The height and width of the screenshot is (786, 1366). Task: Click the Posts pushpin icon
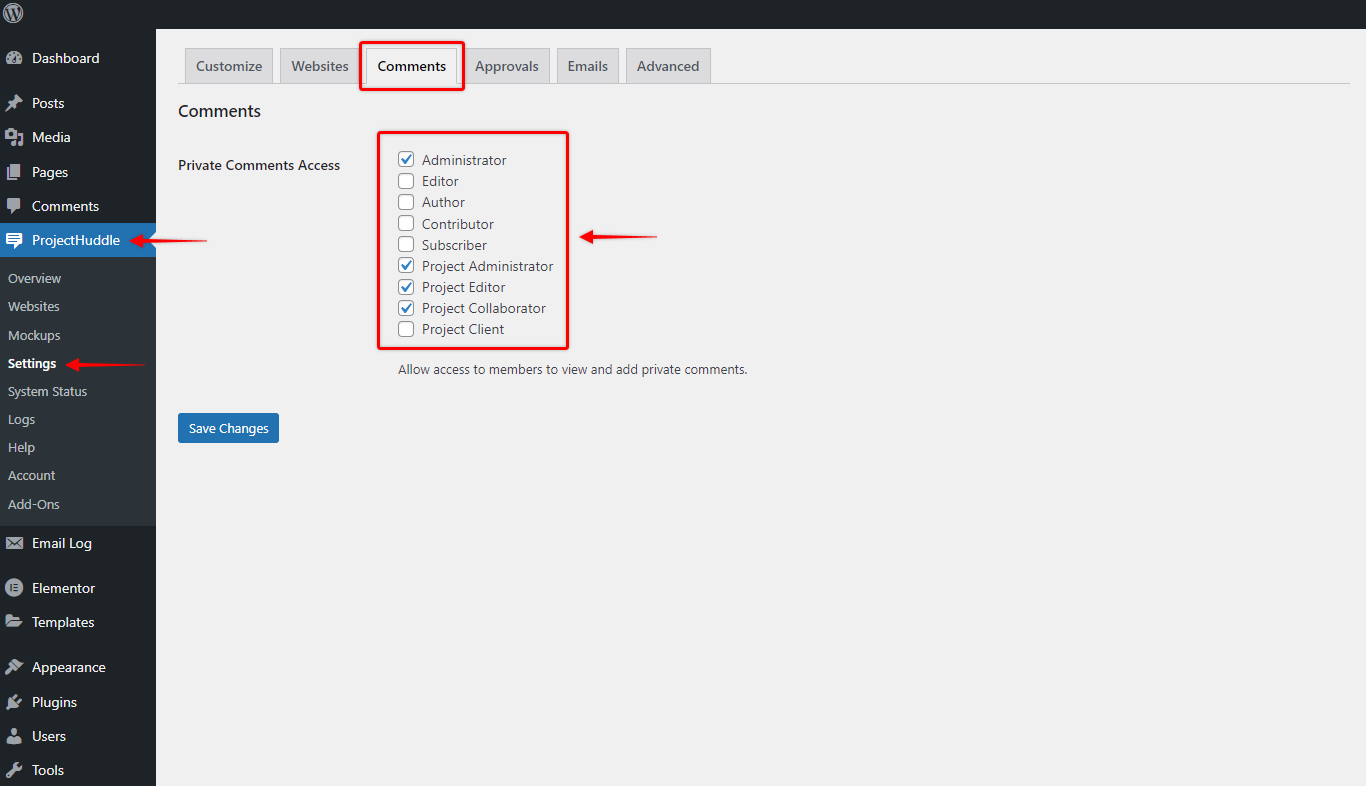click(x=14, y=103)
